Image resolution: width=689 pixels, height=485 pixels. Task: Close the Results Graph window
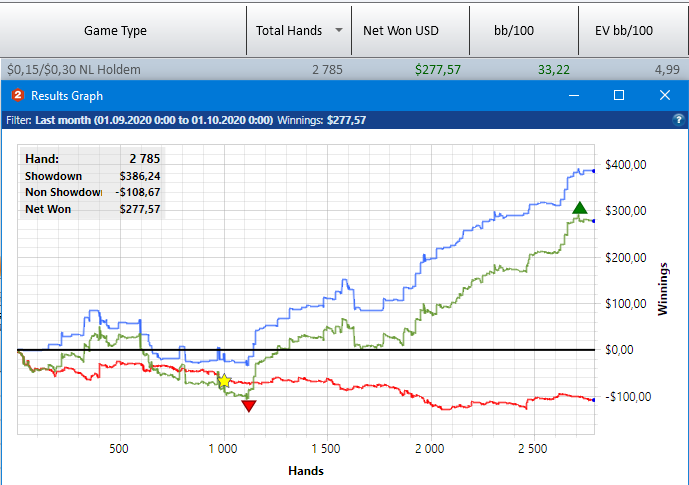(x=665, y=95)
